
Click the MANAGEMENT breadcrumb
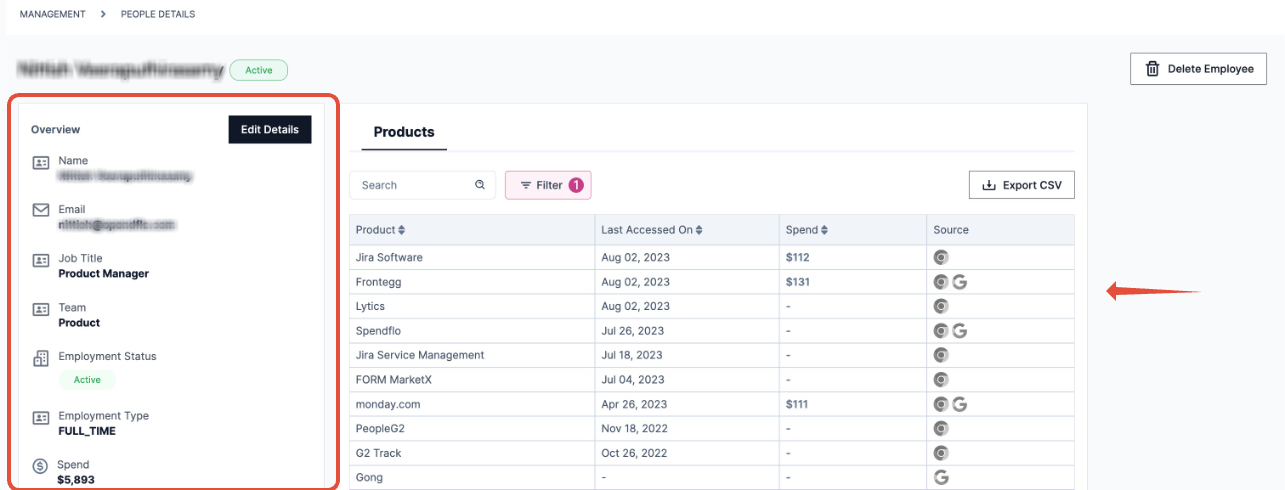click(x=53, y=15)
